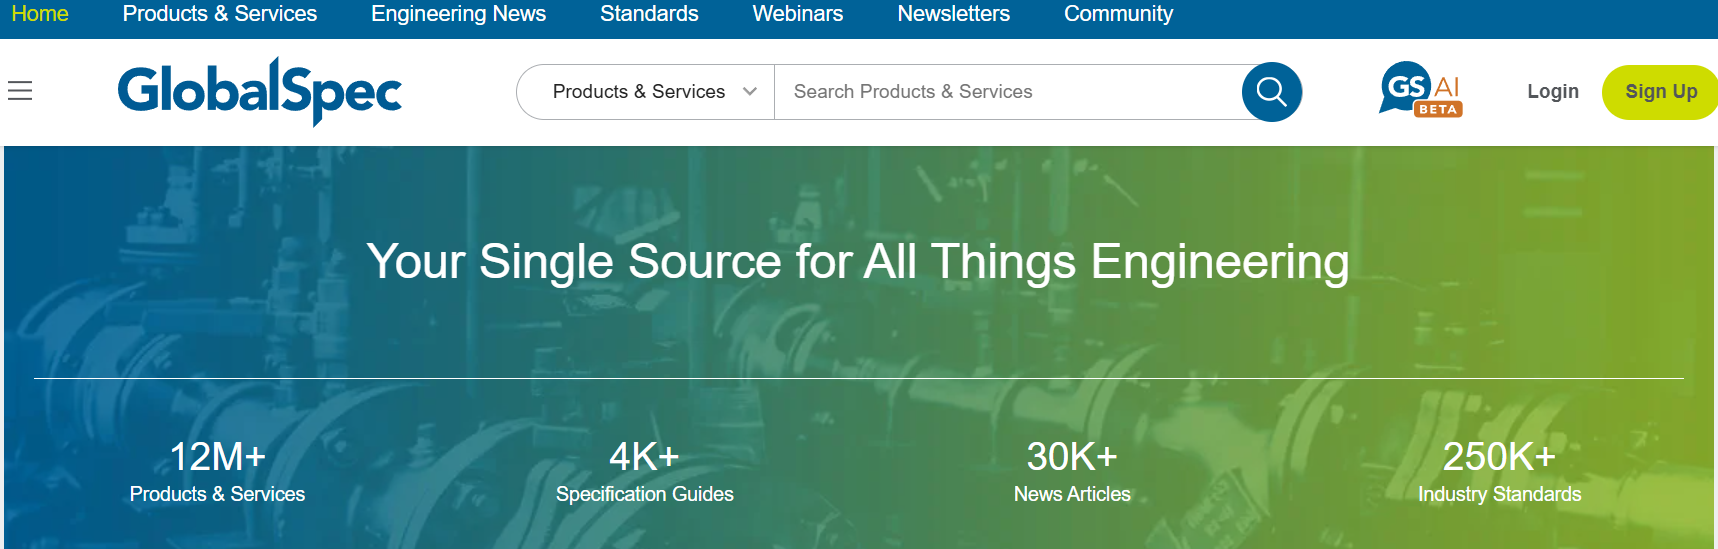
Task: Go to the Home nav item
Action: (x=40, y=14)
